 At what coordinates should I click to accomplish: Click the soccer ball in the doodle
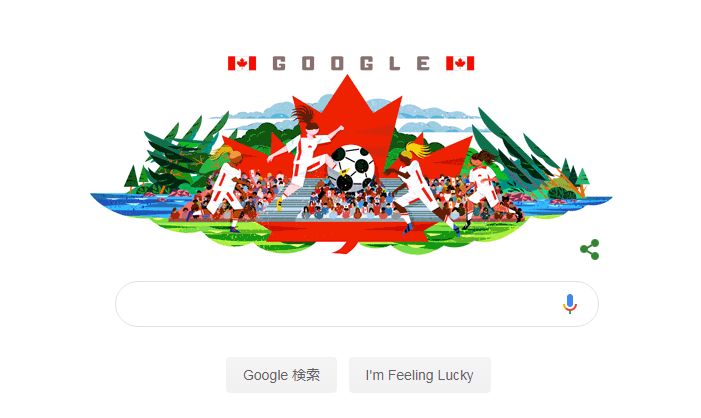[x=353, y=168]
